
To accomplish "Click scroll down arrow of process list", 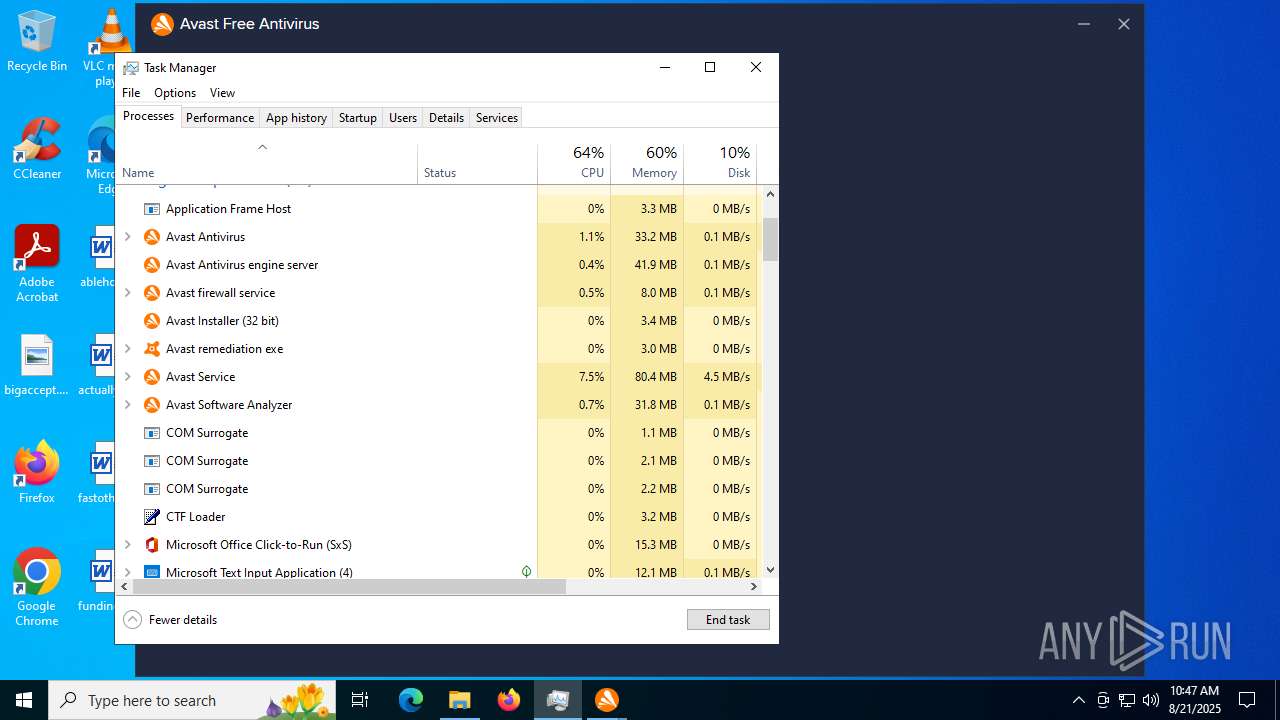I will pyautogui.click(x=770, y=570).
